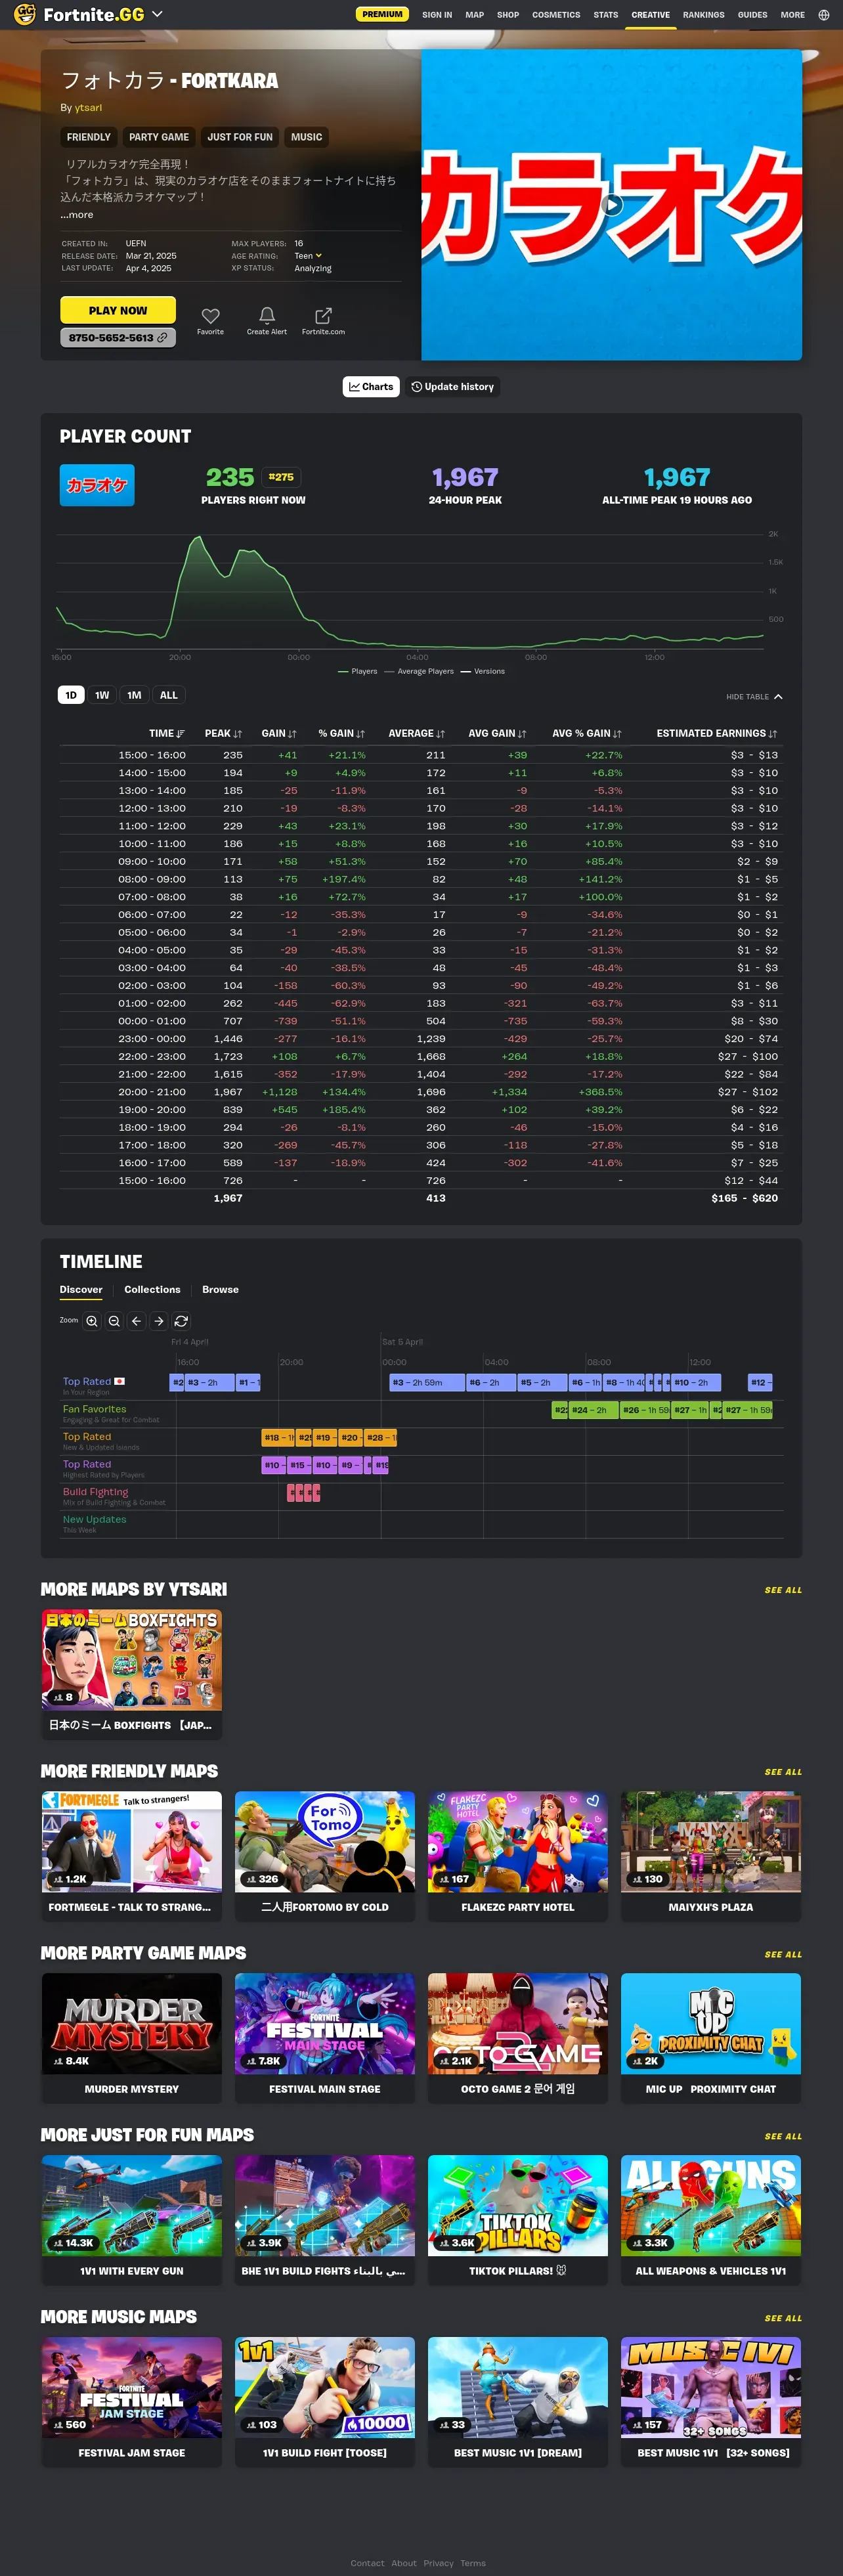Screen dimensions: 843x2576
Task: Select the 1D time range
Action: click(71, 695)
